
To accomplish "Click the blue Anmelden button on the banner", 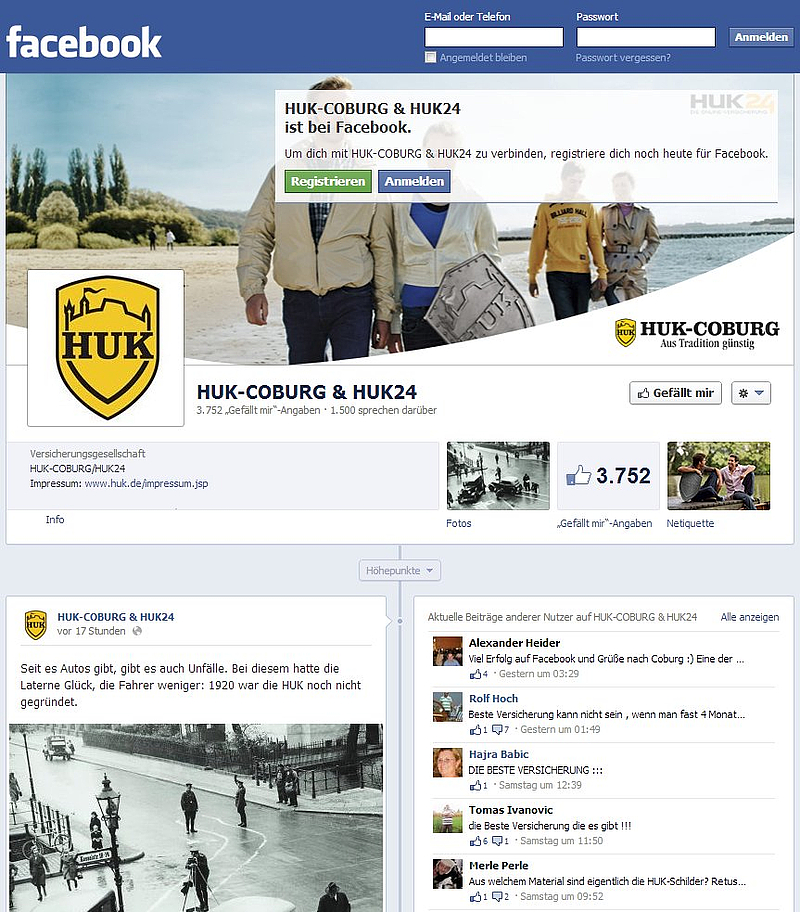I will (414, 181).
